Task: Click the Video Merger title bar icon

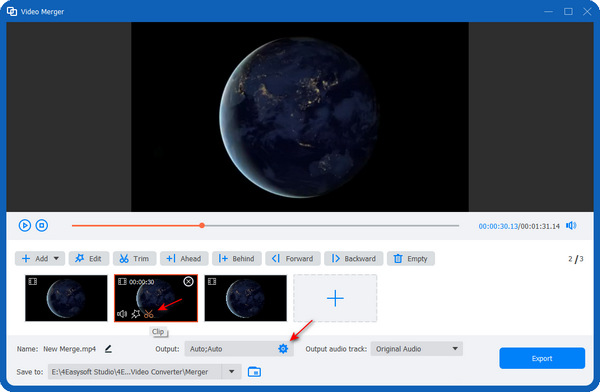Action: point(12,11)
